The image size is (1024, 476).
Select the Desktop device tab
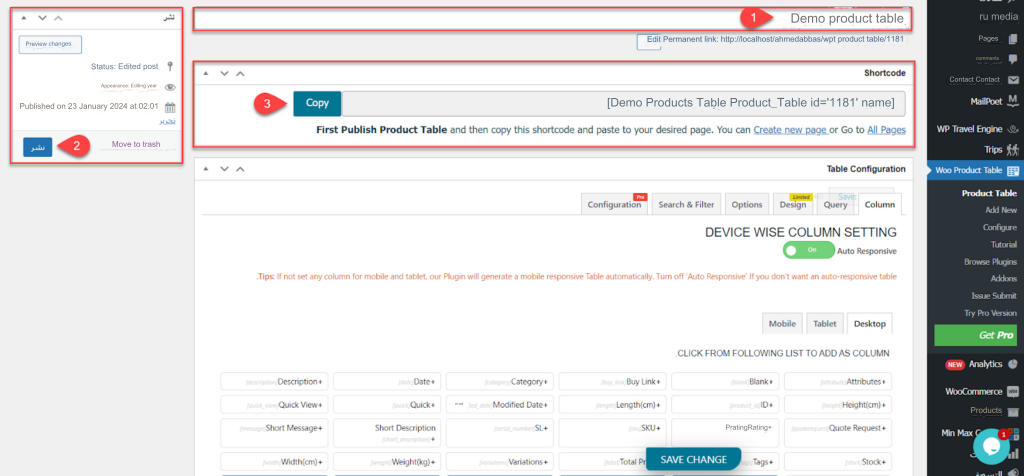[870, 324]
